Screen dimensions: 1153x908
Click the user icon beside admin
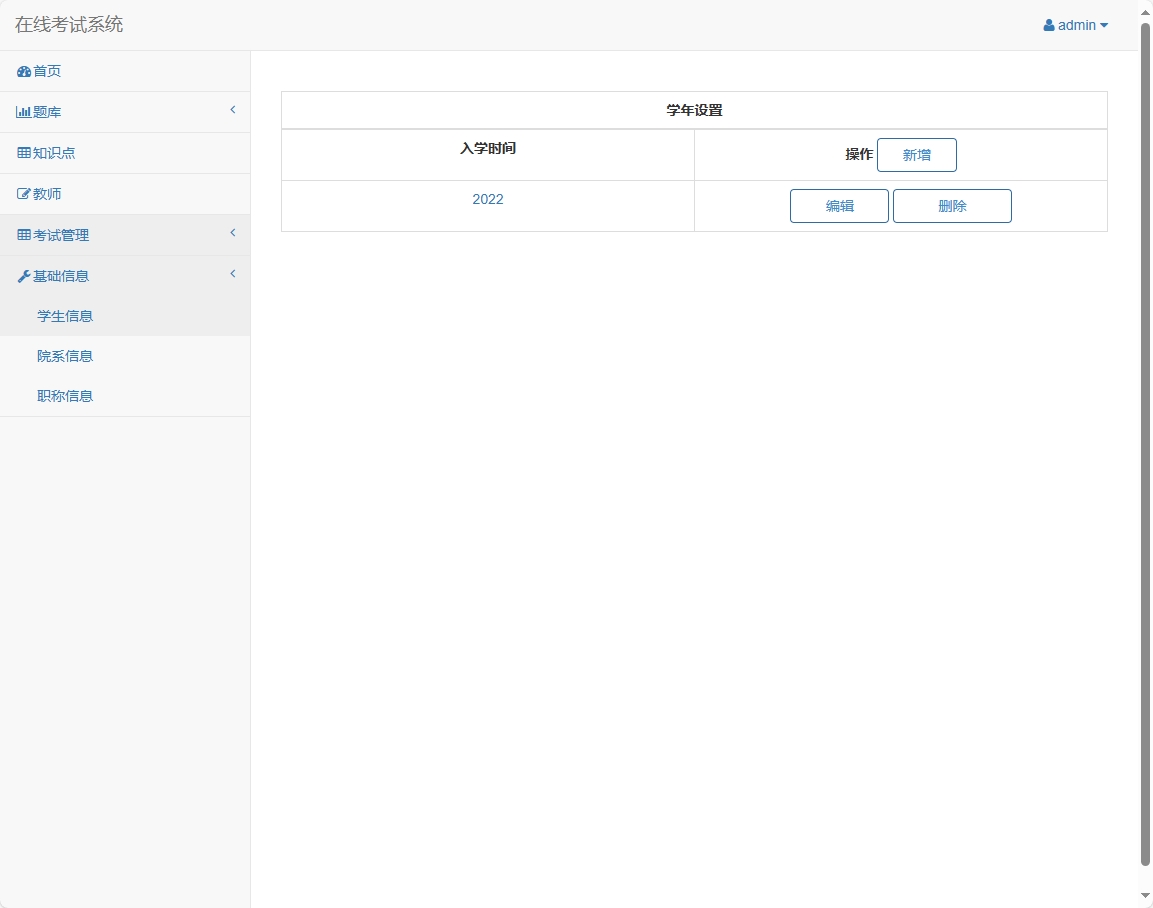coord(1049,26)
